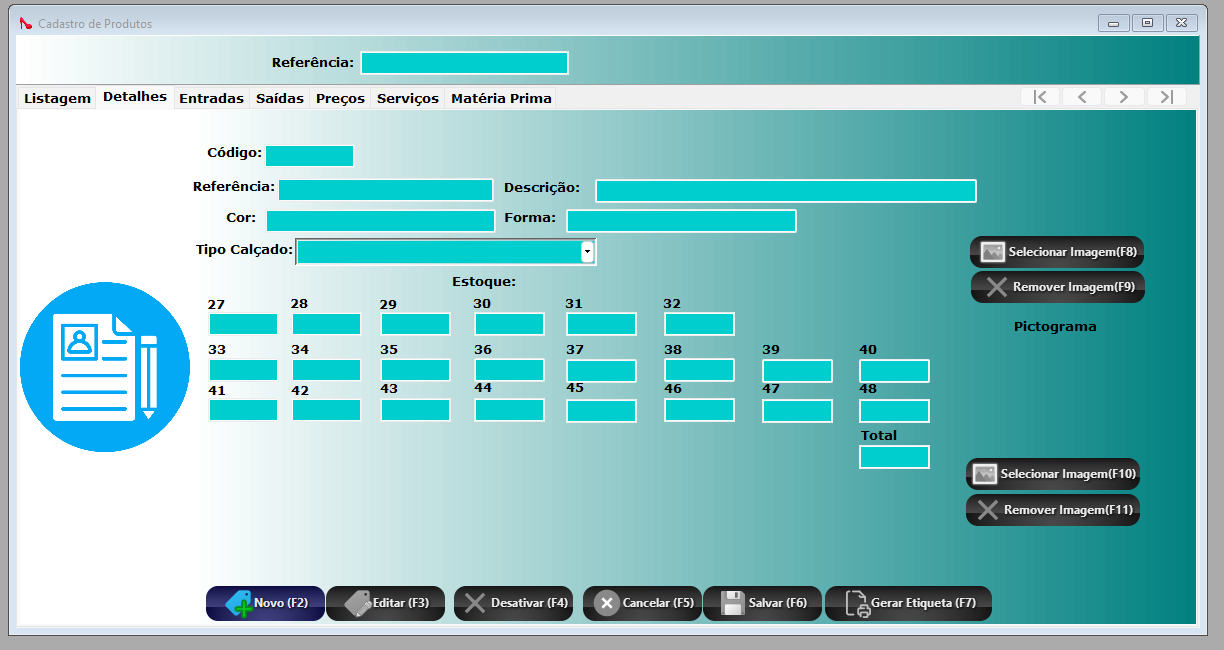Click Desativar (F4) button
This screenshot has height=650, width=1224.
coord(513,603)
